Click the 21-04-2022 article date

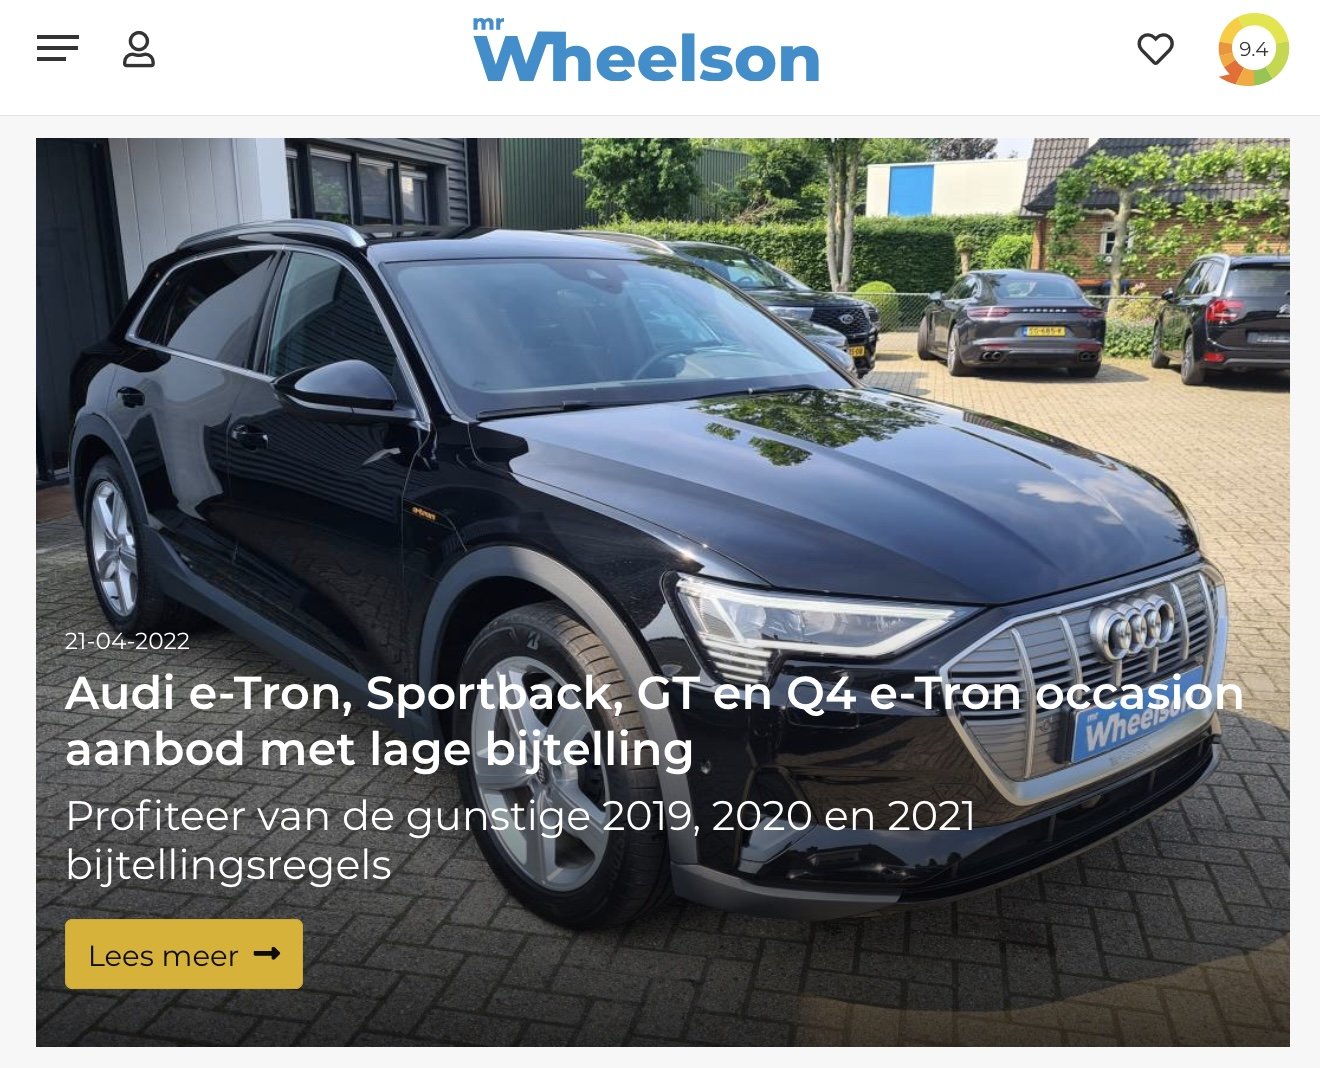pyautogui.click(x=127, y=641)
